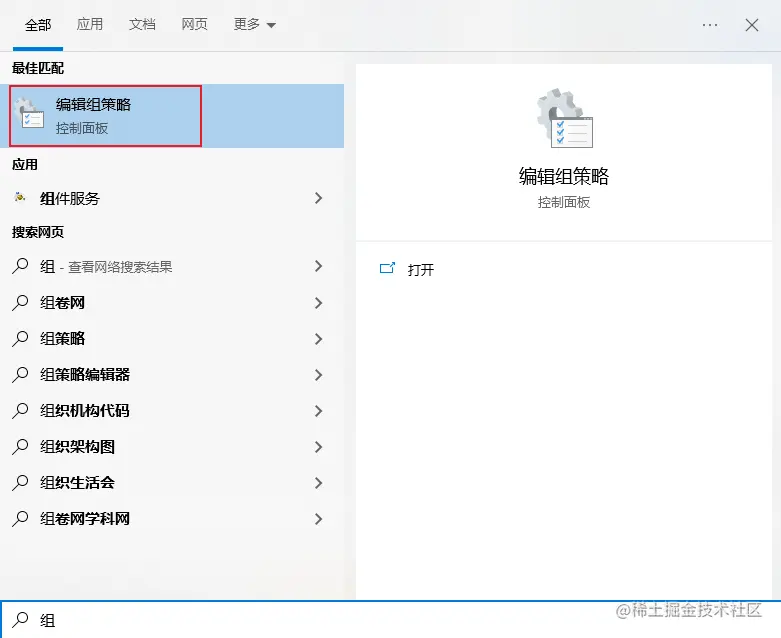This screenshot has height=638, width=781.
Task: Select the 组织生活会 web suggestion
Action: tap(78, 483)
